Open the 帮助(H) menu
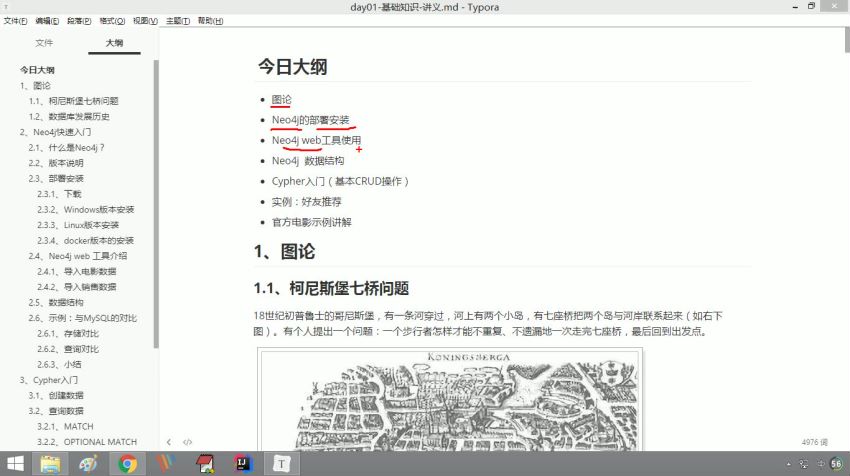The width and height of the screenshot is (850, 476). pyautogui.click(x=210, y=21)
